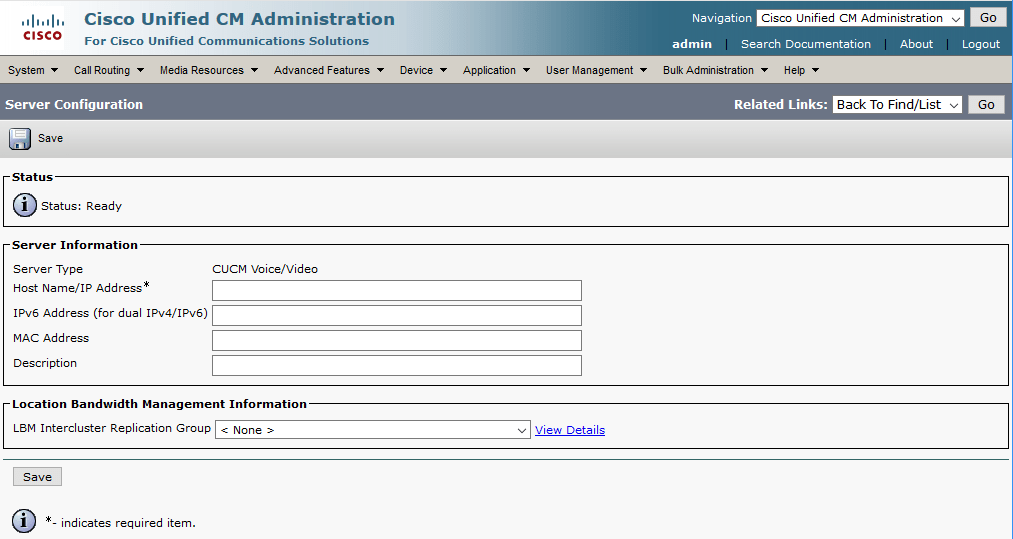Image resolution: width=1013 pixels, height=539 pixels.
Task: Expand the Related Links dropdown
Action: click(897, 105)
